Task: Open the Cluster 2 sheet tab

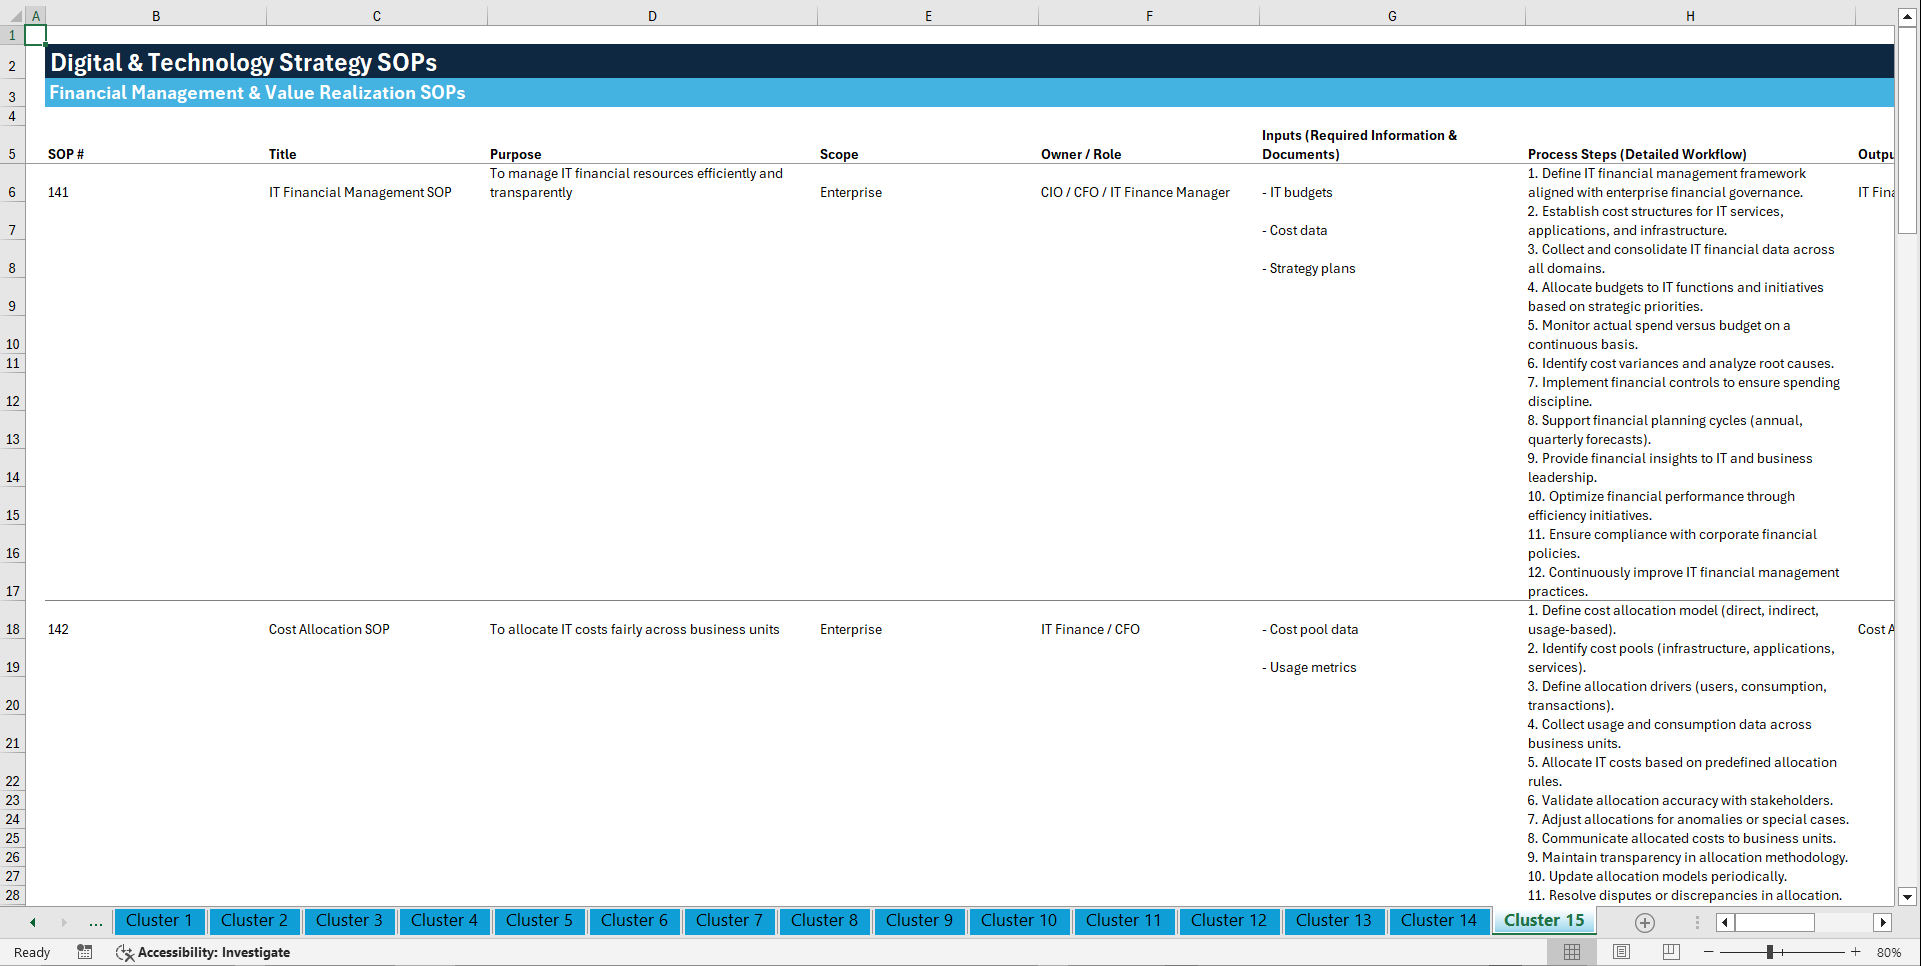Action: (x=254, y=921)
